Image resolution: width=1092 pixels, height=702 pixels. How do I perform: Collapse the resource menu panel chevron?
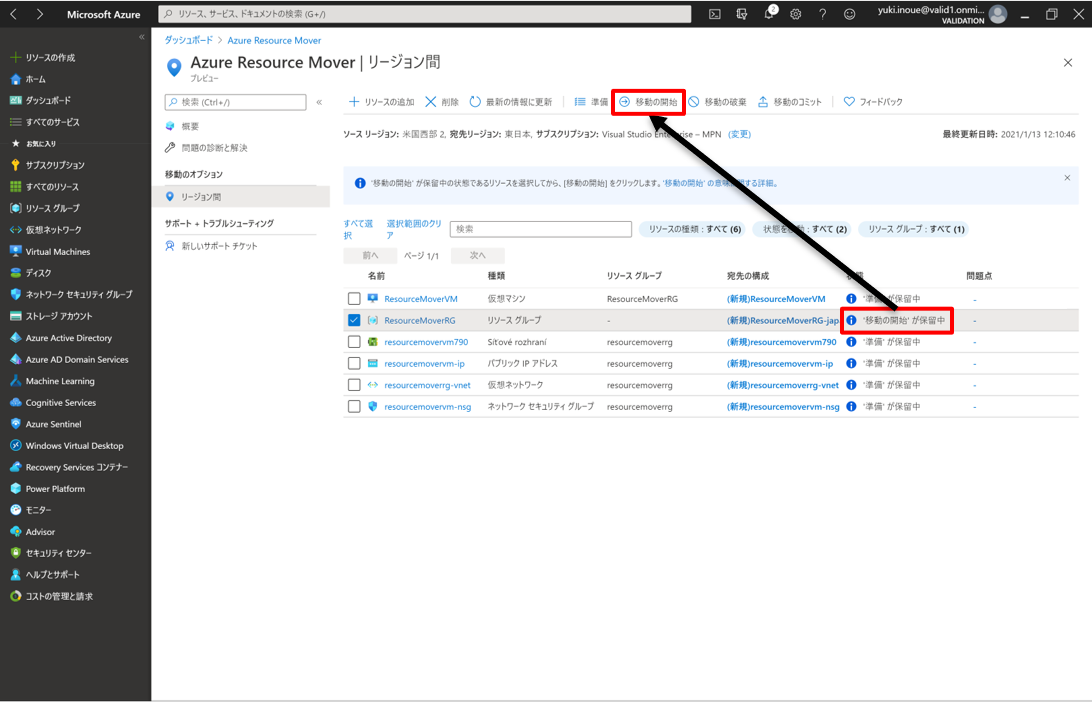[x=319, y=102]
